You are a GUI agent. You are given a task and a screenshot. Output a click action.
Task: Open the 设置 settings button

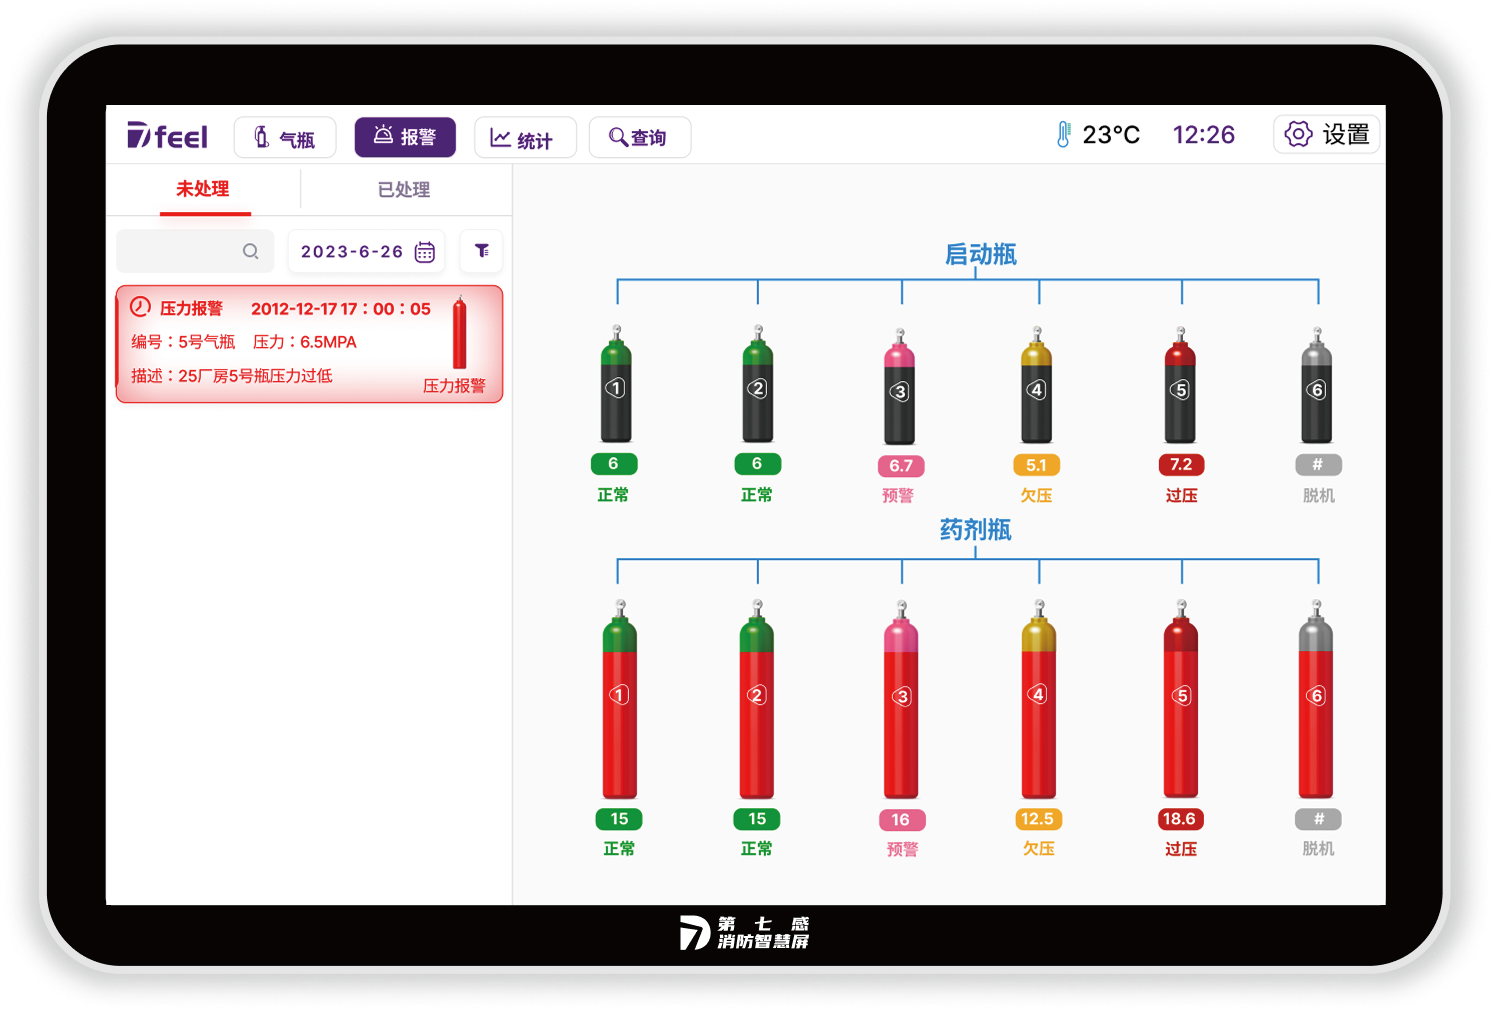(x=1326, y=134)
